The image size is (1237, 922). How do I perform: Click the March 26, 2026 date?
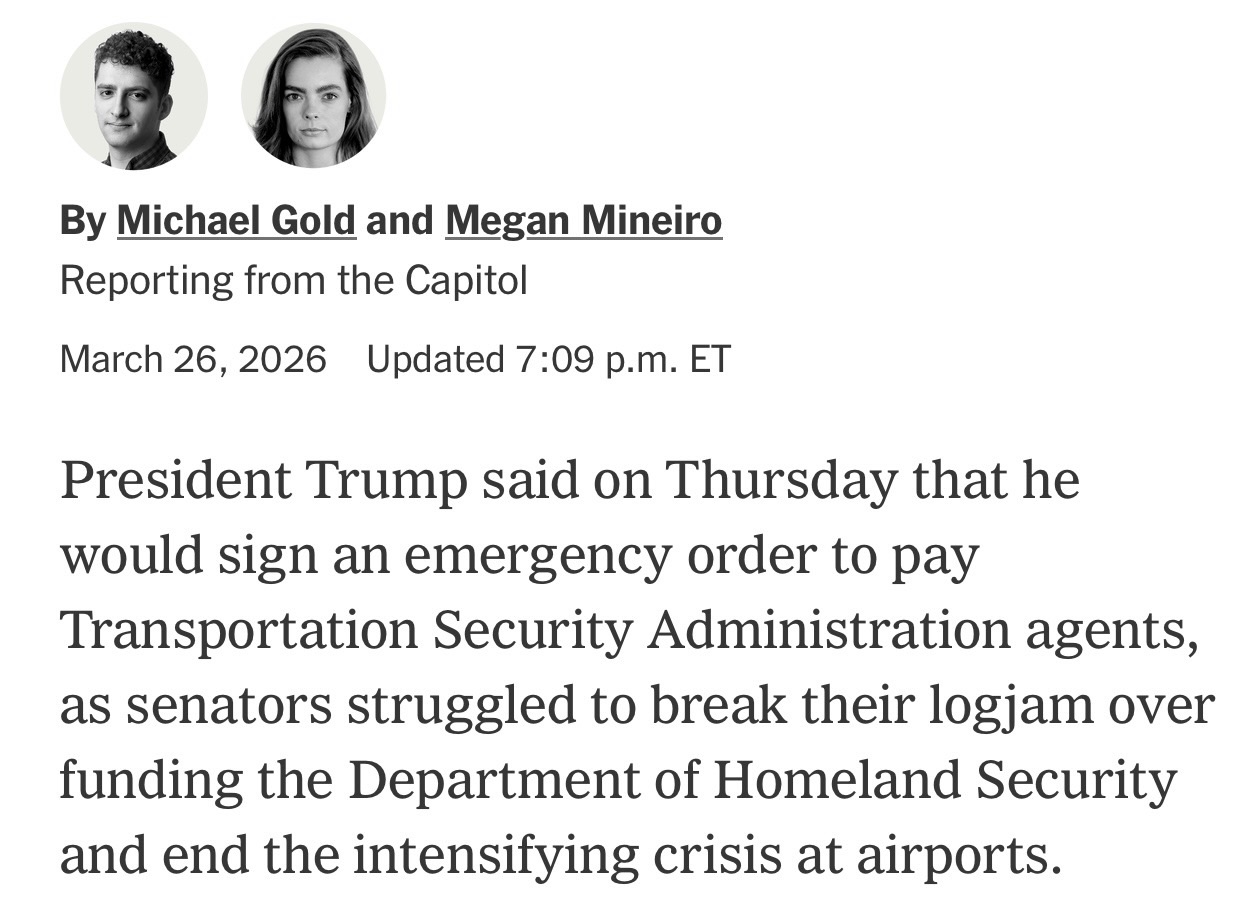pyautogui.click(x=193, y=359)
